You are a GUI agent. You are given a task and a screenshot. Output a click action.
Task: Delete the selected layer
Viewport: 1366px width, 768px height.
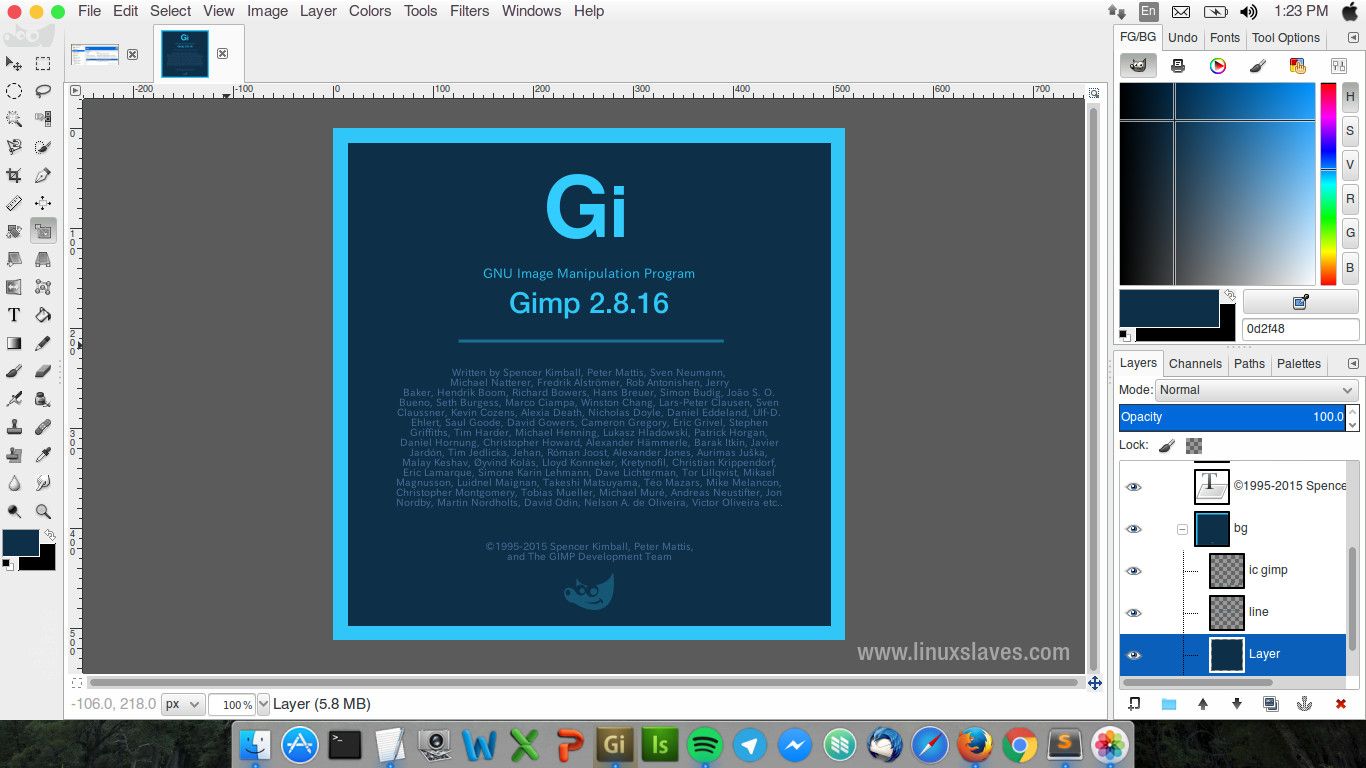(1340, 704)
